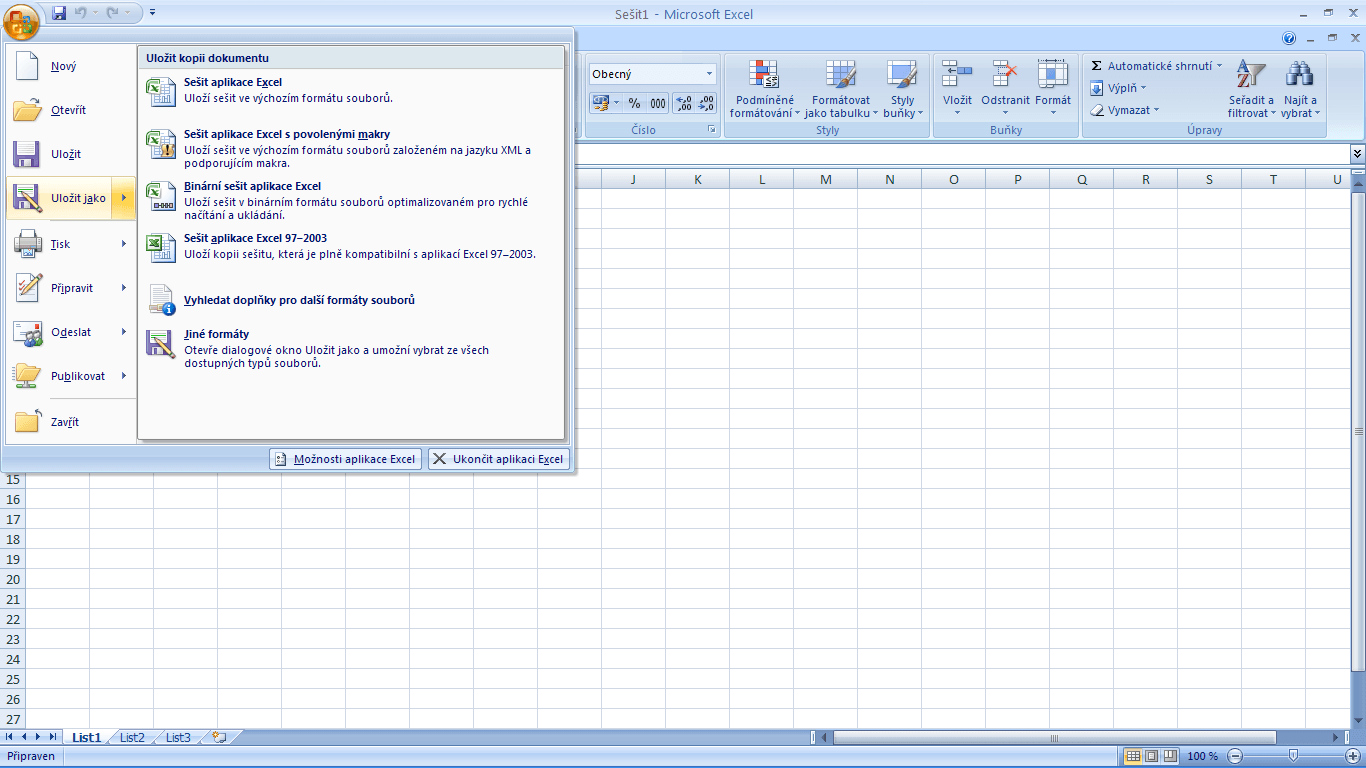The width and height of the screenshot is (1366, 768).
Task: Click the zoom slider handle
Action: tap(1293, 756)
